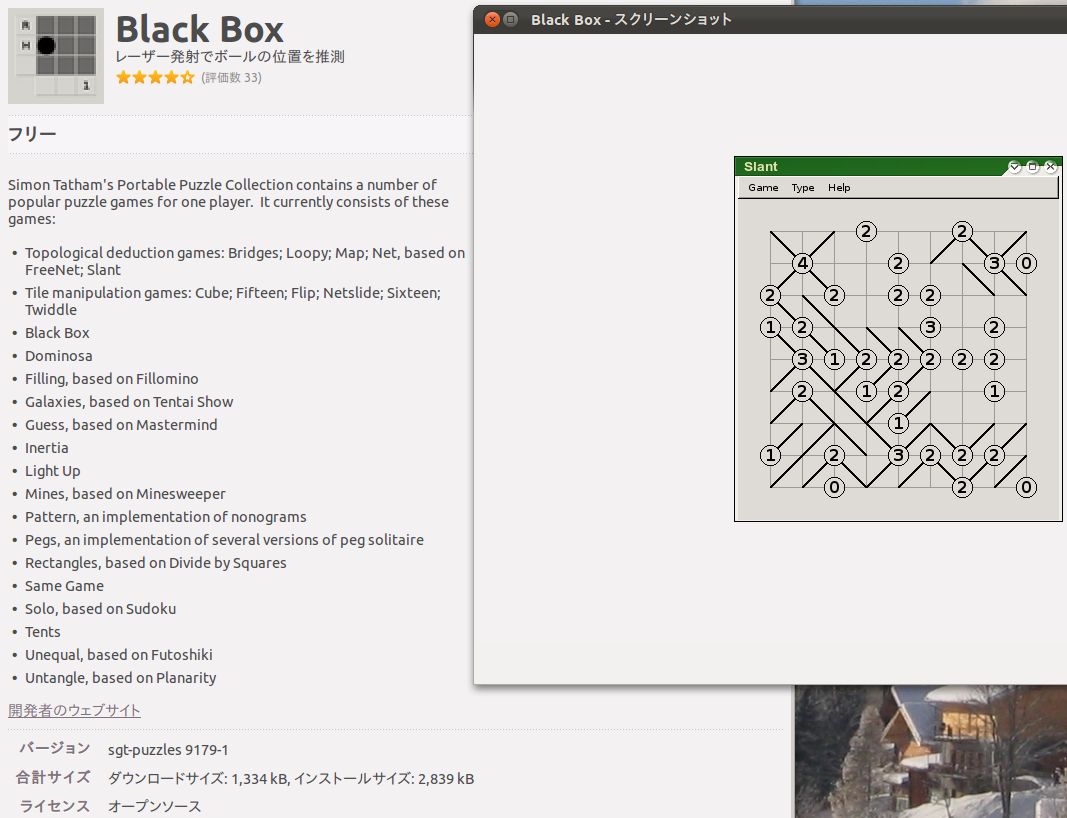Click the ライセンス label
This screenshot has width=1067, height=818.
(x=54, y=806)
